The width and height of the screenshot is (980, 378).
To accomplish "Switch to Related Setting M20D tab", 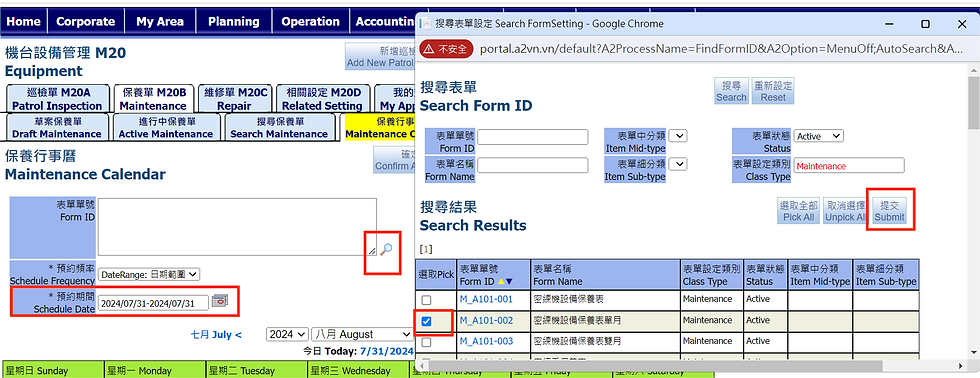I will pyautogui.click(x=322, y=99).
